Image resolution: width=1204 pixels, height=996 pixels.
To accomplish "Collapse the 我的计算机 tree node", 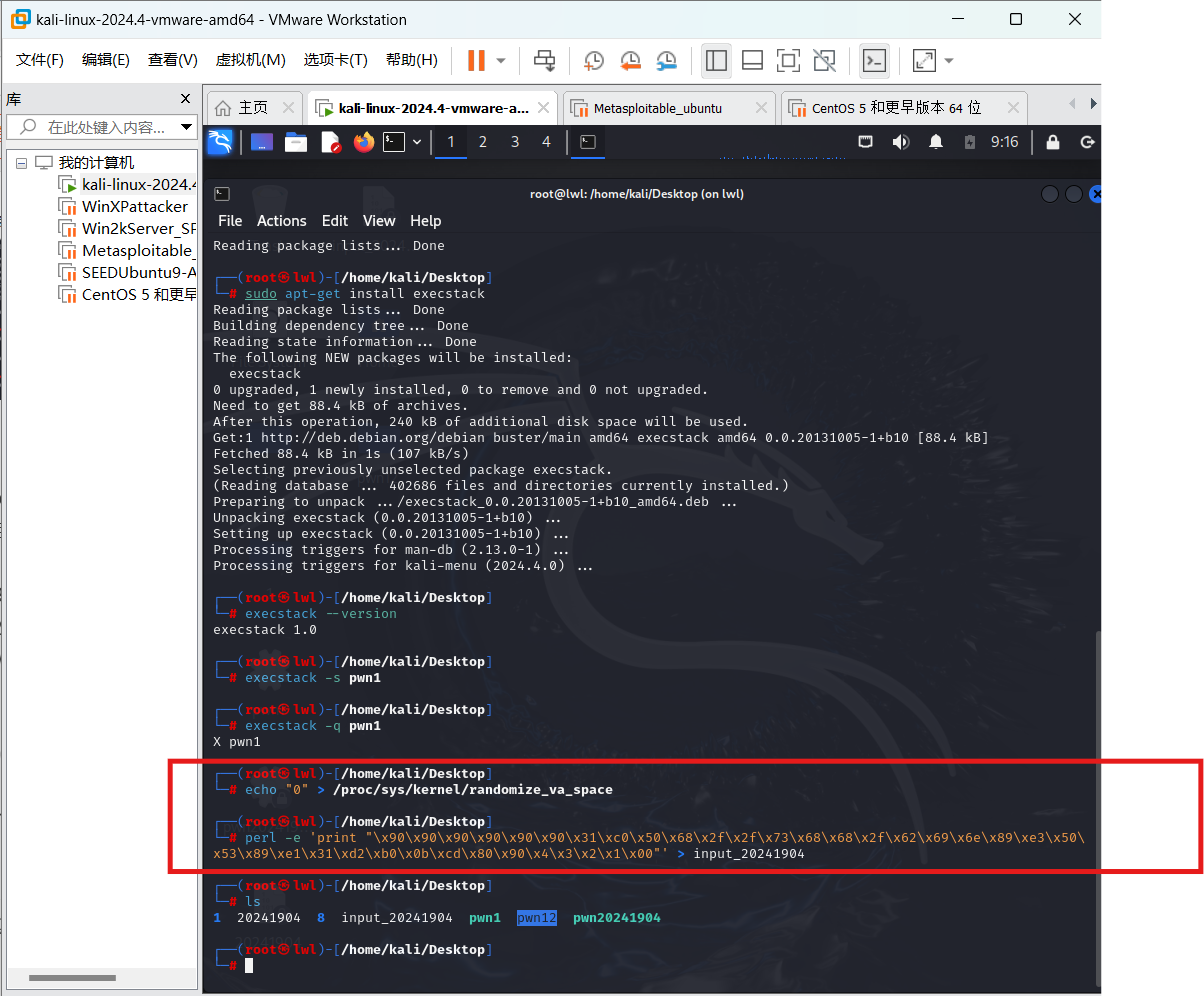I will coord(21,163).
